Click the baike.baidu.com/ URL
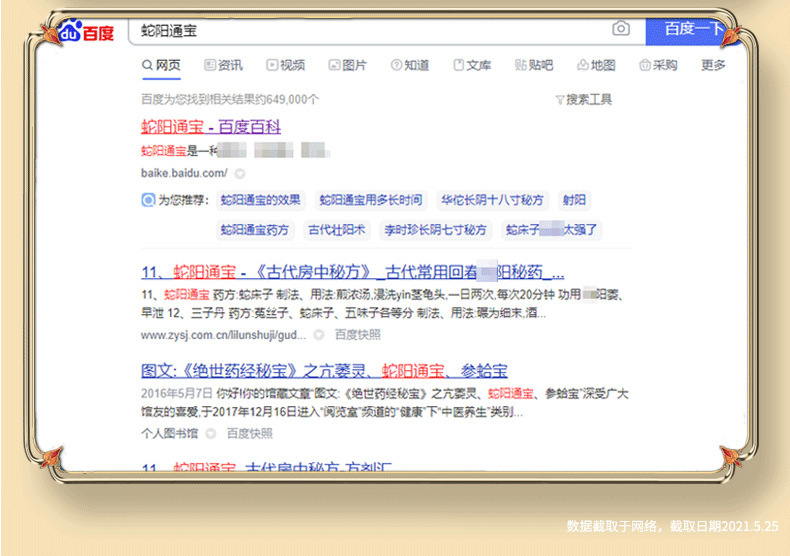 click(x=184, y=173)
